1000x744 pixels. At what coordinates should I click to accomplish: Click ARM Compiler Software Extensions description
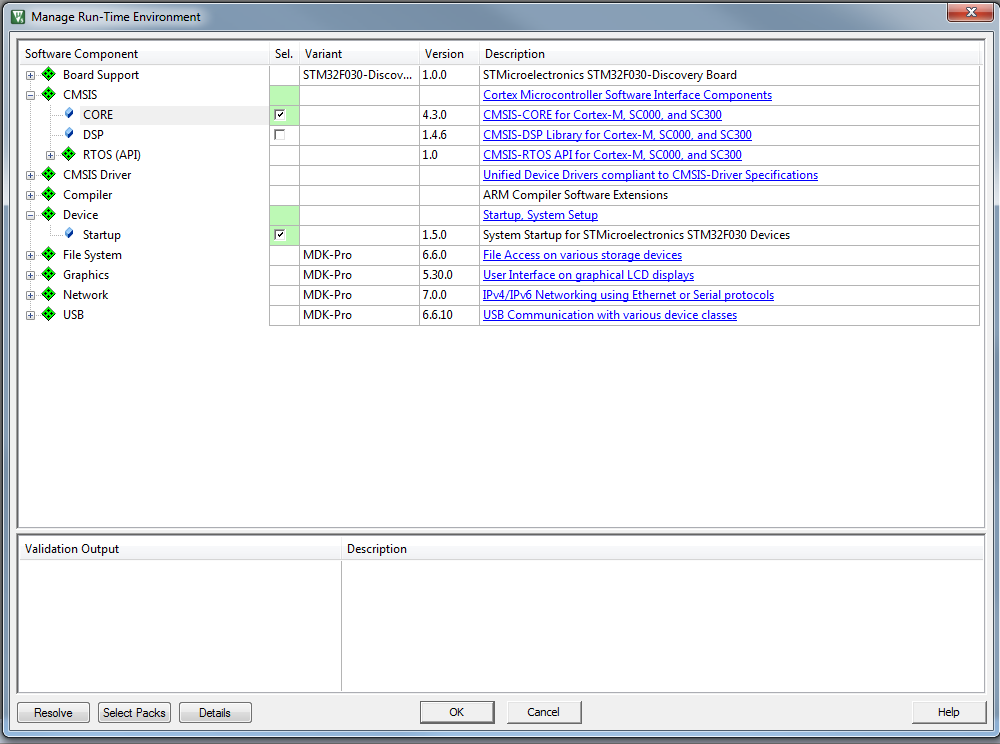575,195
